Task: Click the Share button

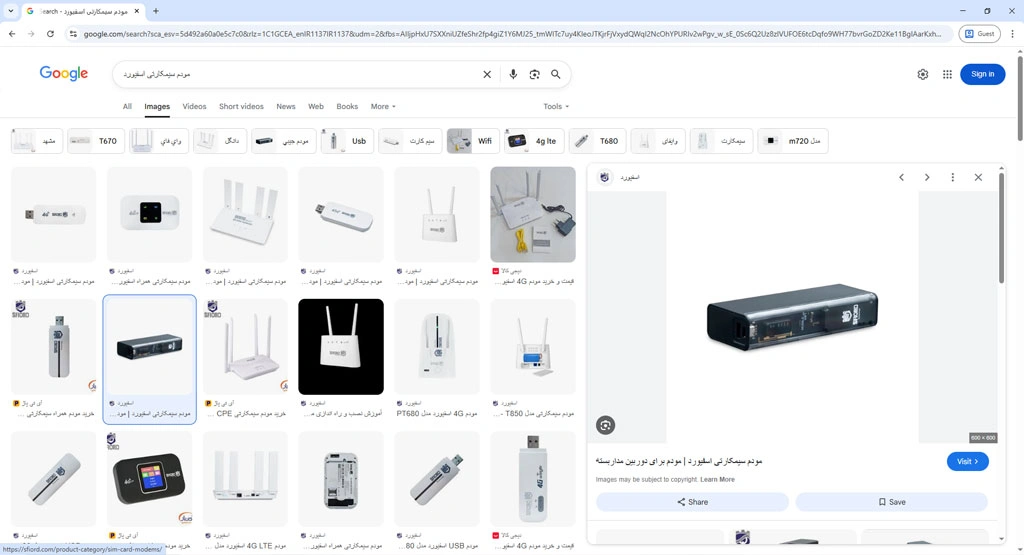Action: coord(692,502)
